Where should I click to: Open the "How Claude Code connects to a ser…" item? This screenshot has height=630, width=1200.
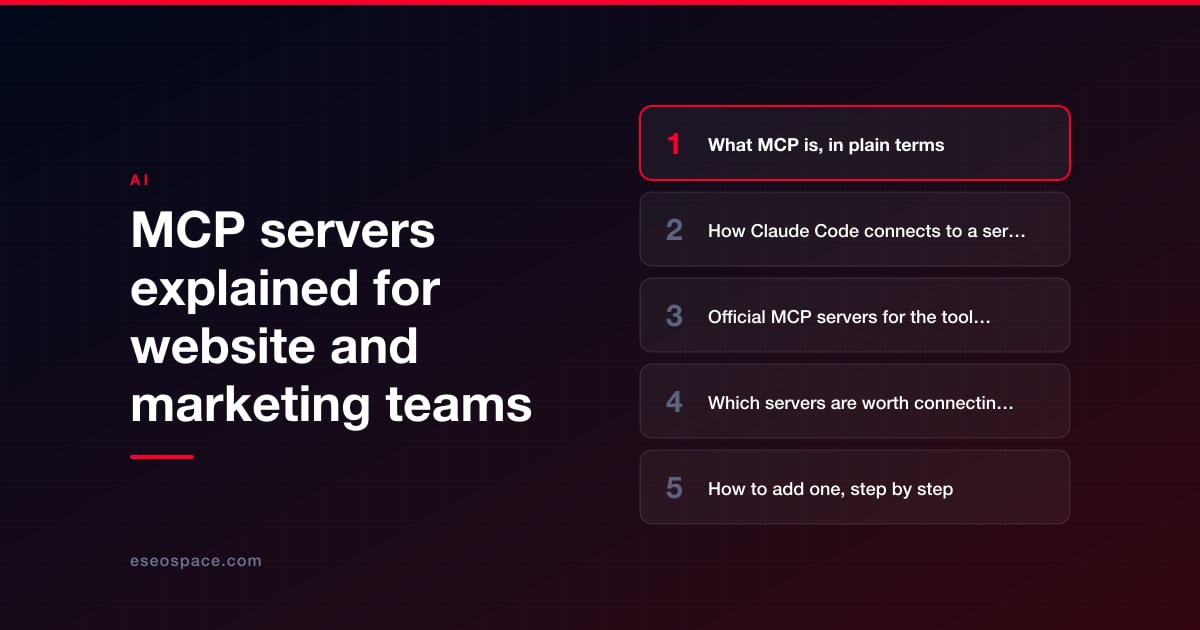[855, 229]
